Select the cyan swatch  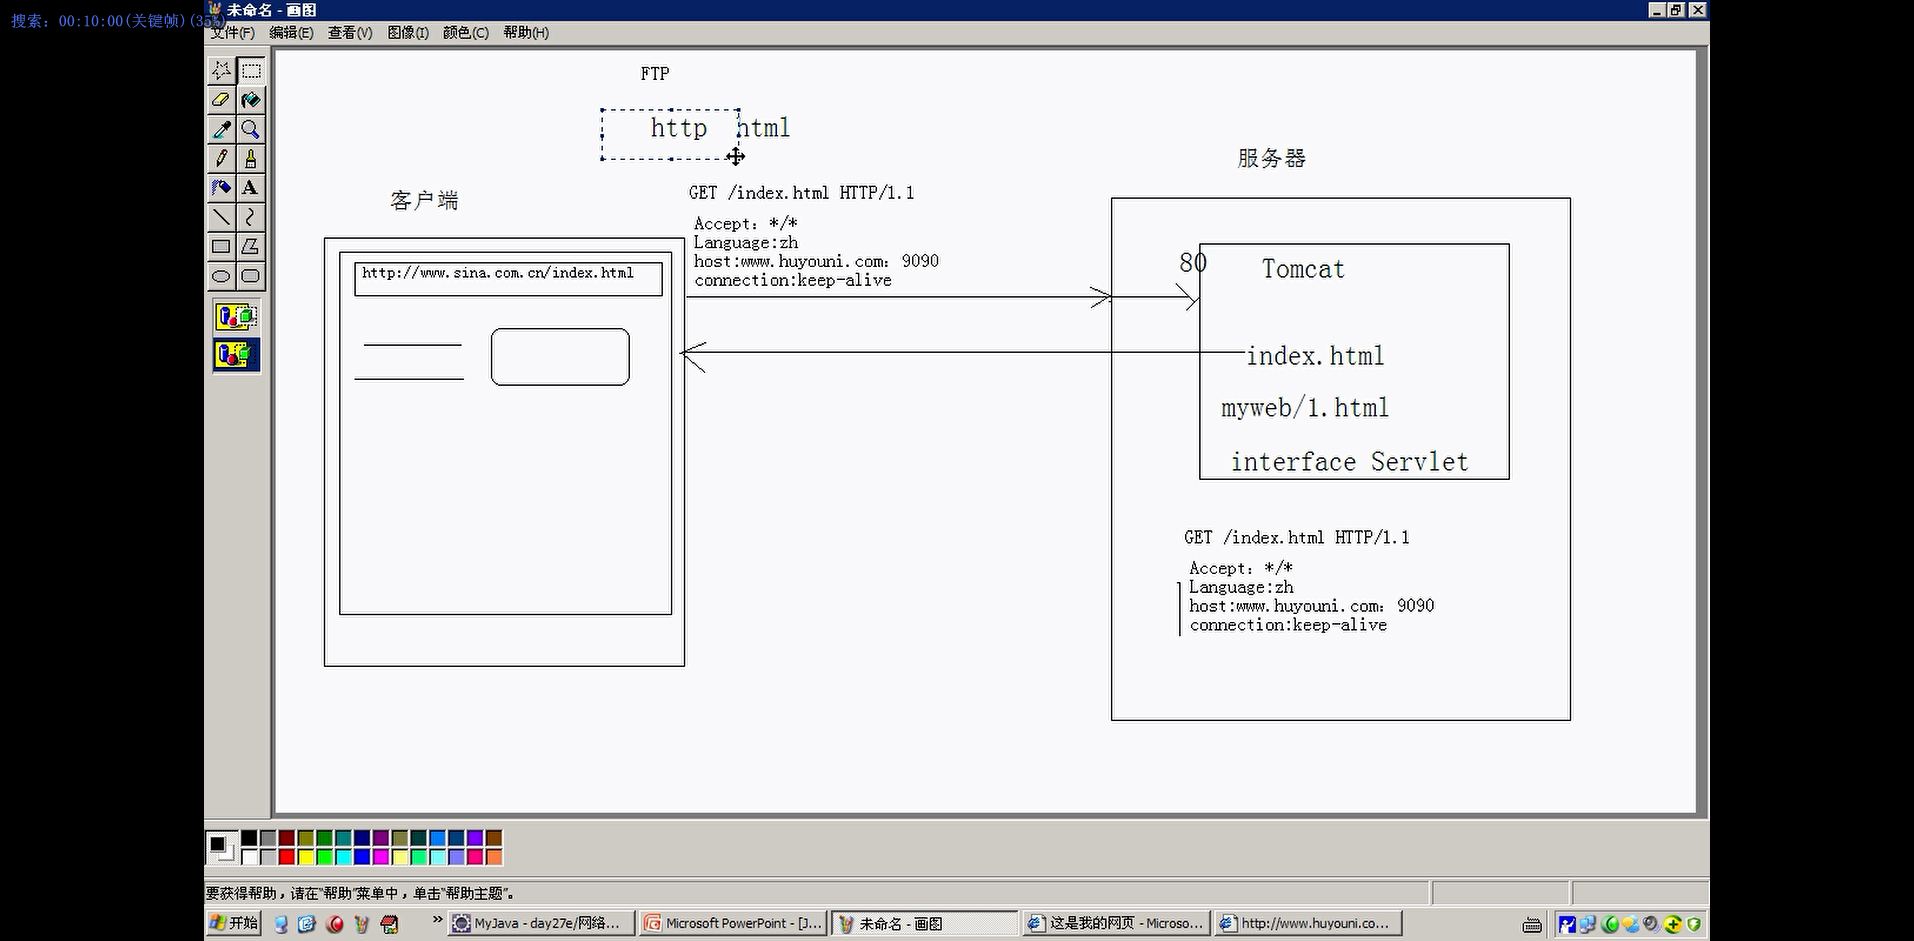point(343,857)
